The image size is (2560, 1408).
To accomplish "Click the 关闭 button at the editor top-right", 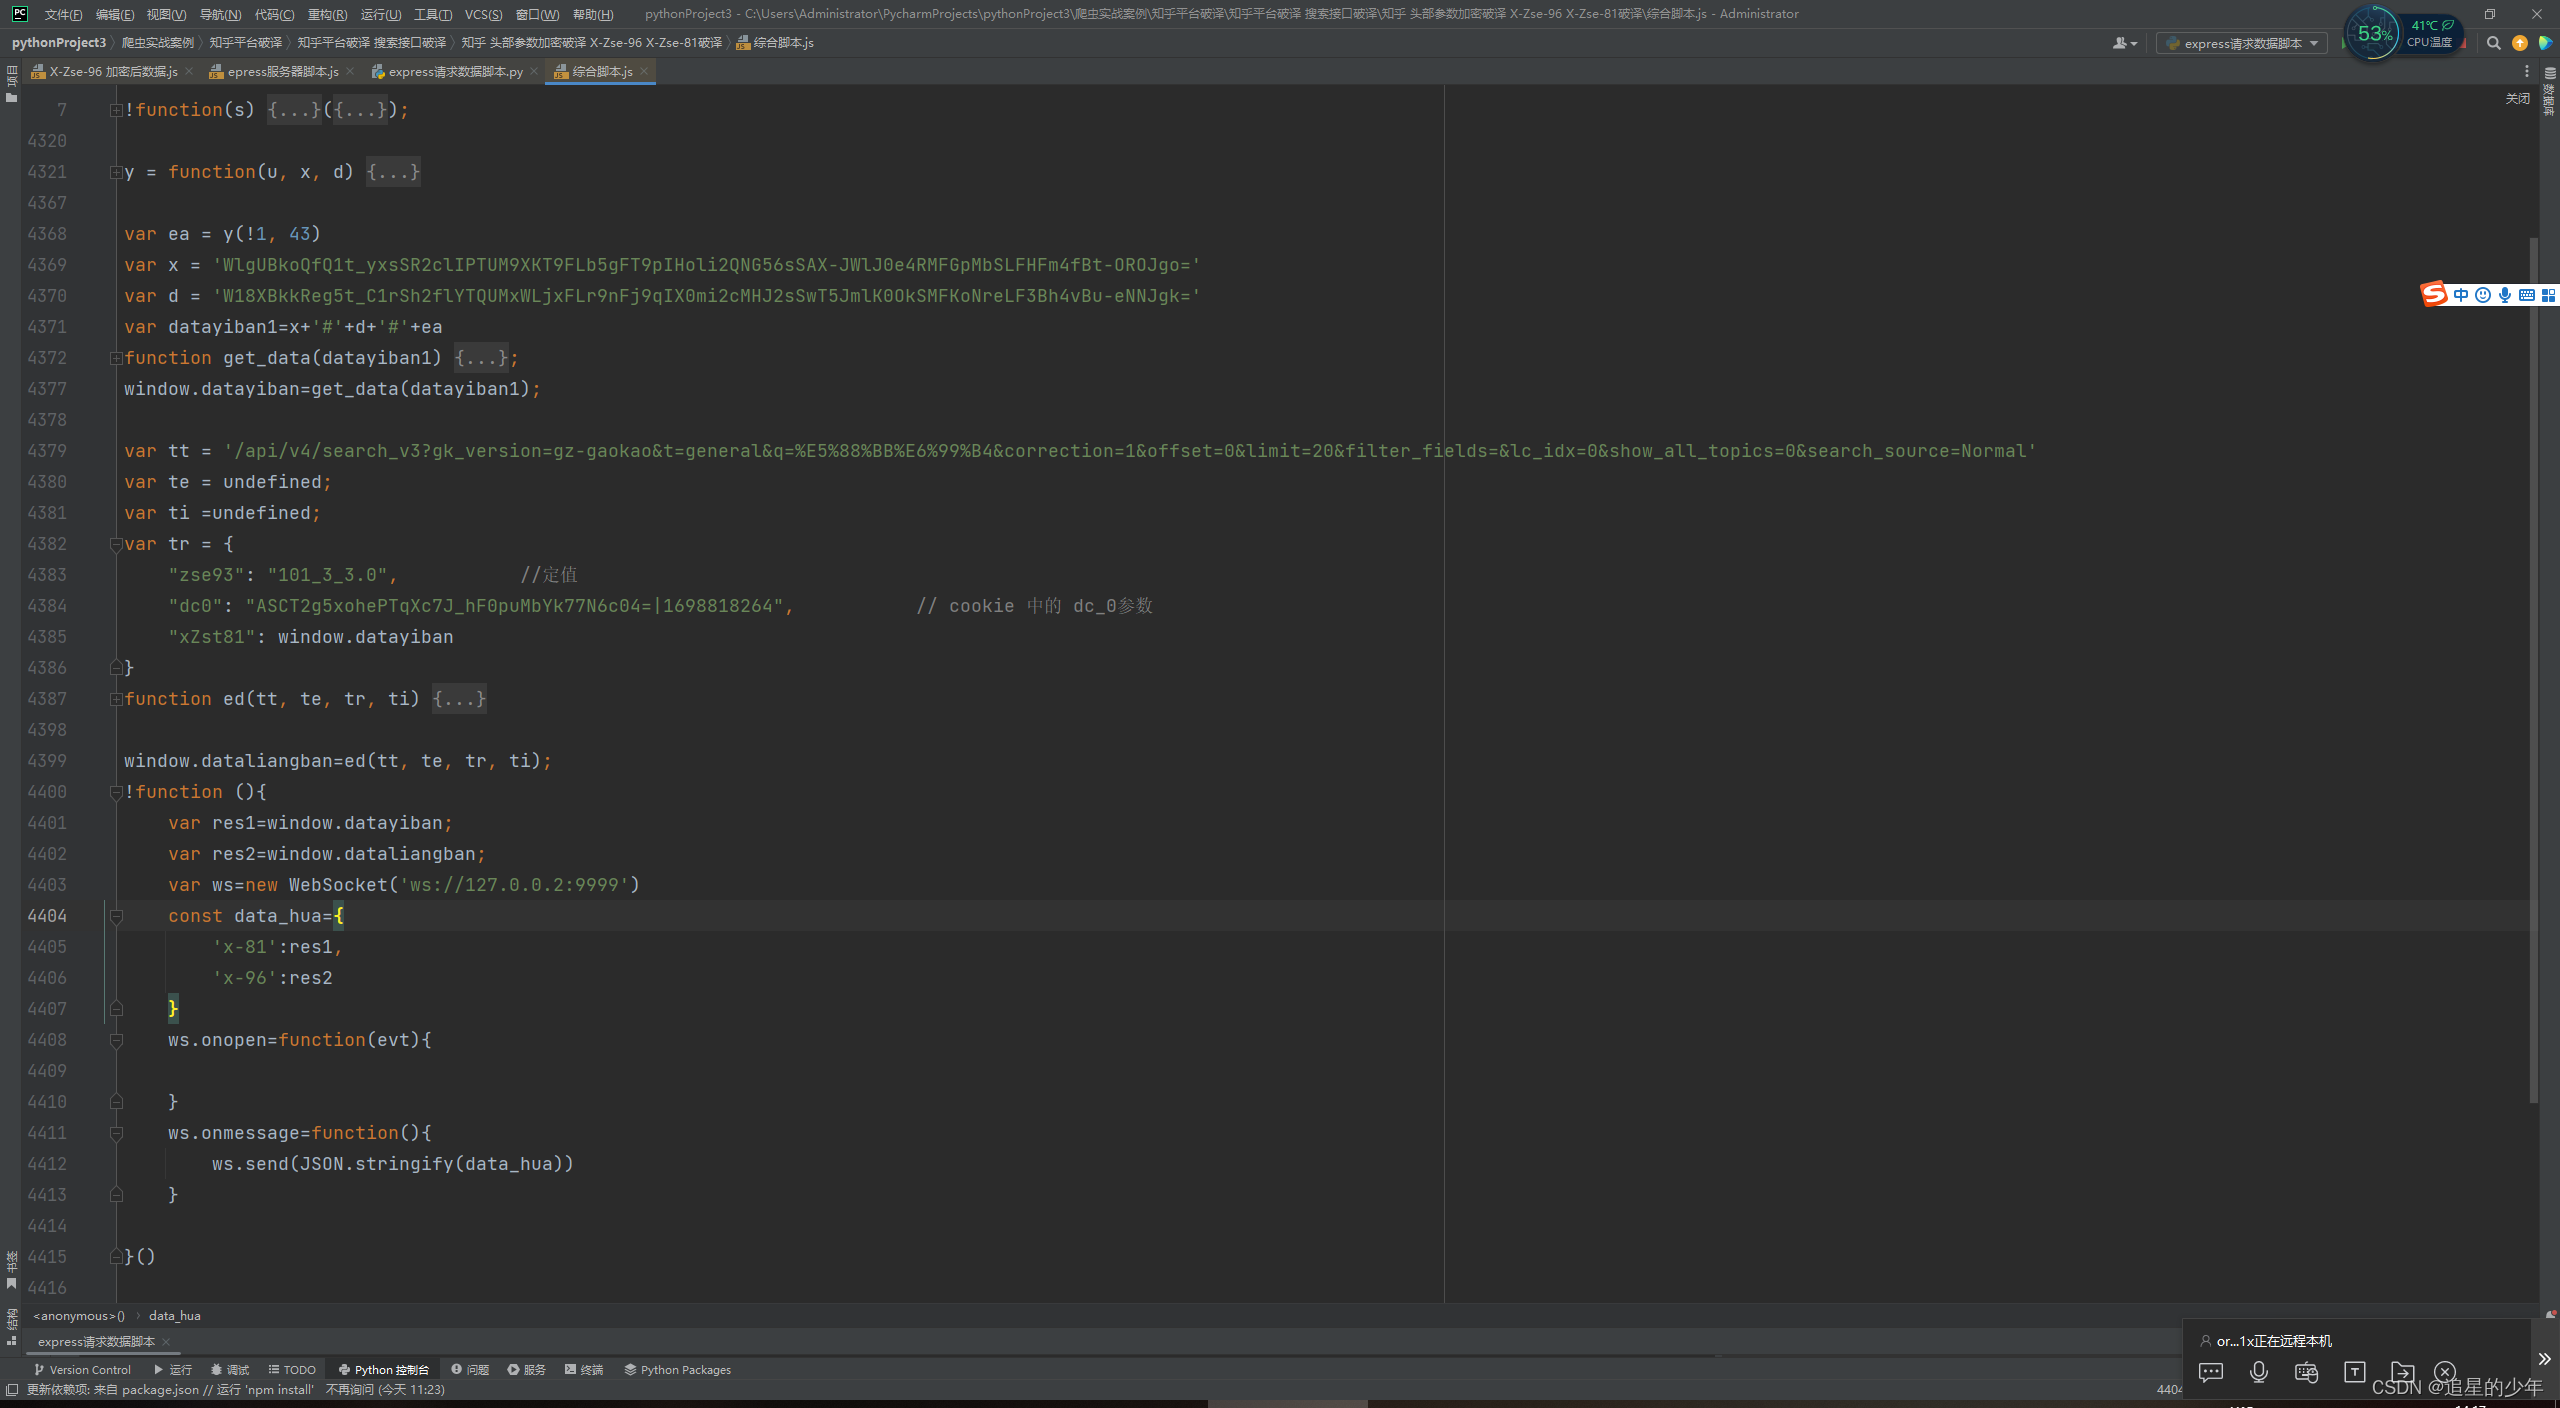I will [x=2517, y=98].
